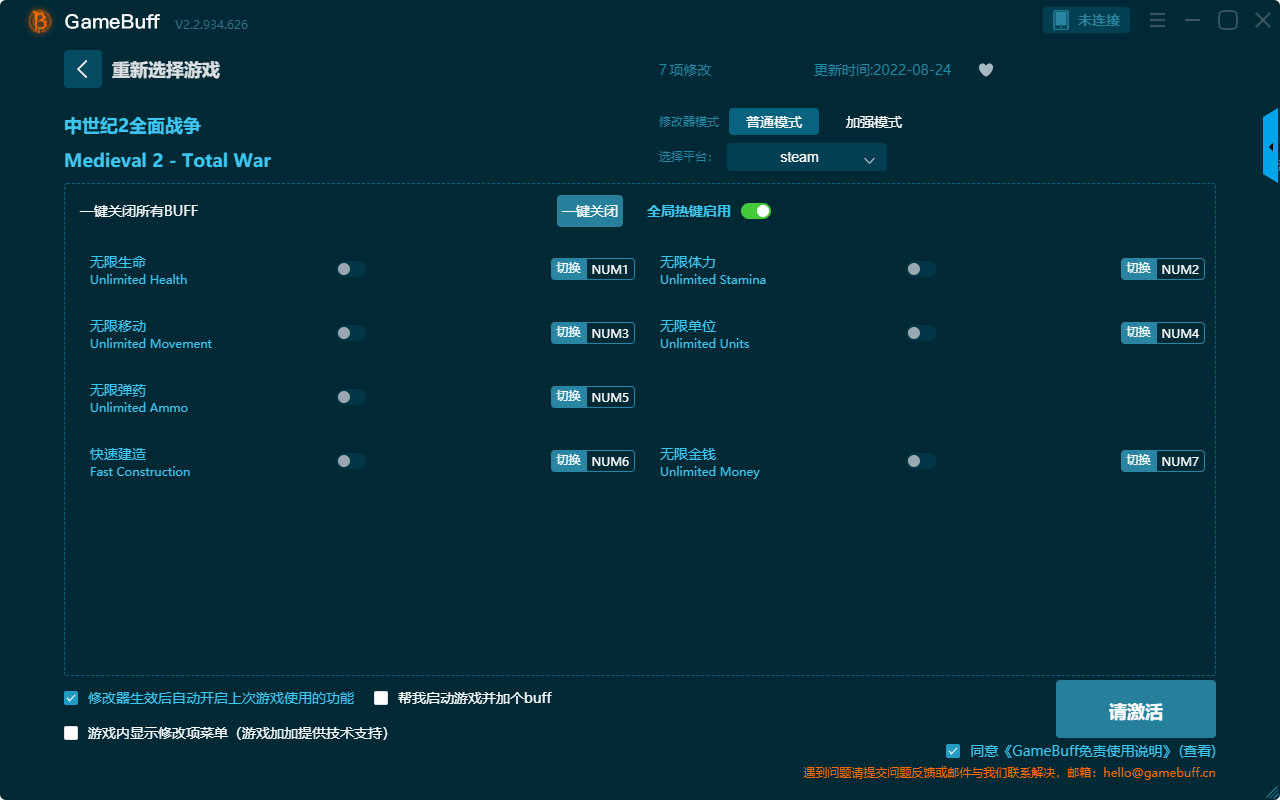Click the GameBuff logo icon
The height and width of the screenshot is (800, 1280).
coord(40,21)
